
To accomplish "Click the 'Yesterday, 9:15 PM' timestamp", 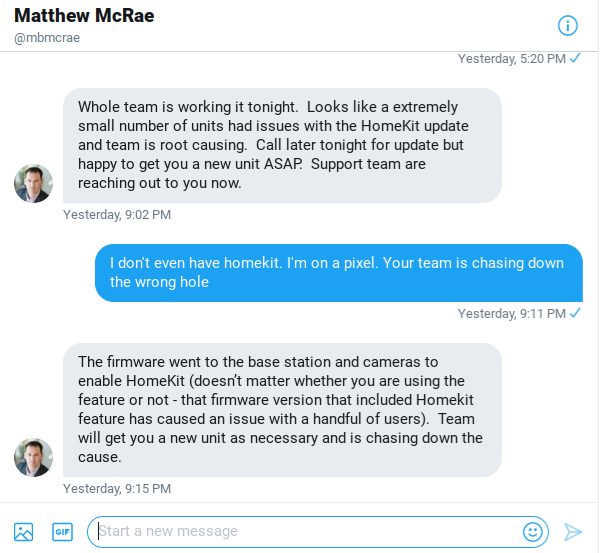I will (117, 489).
